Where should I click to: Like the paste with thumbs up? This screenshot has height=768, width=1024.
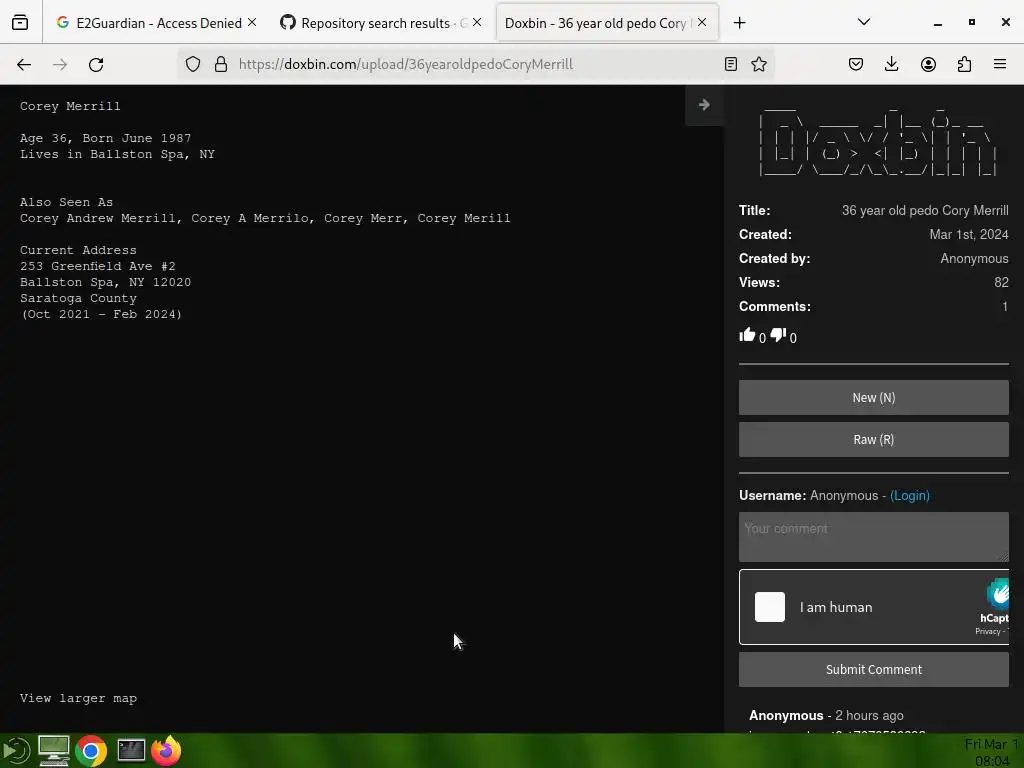point(747,335)
